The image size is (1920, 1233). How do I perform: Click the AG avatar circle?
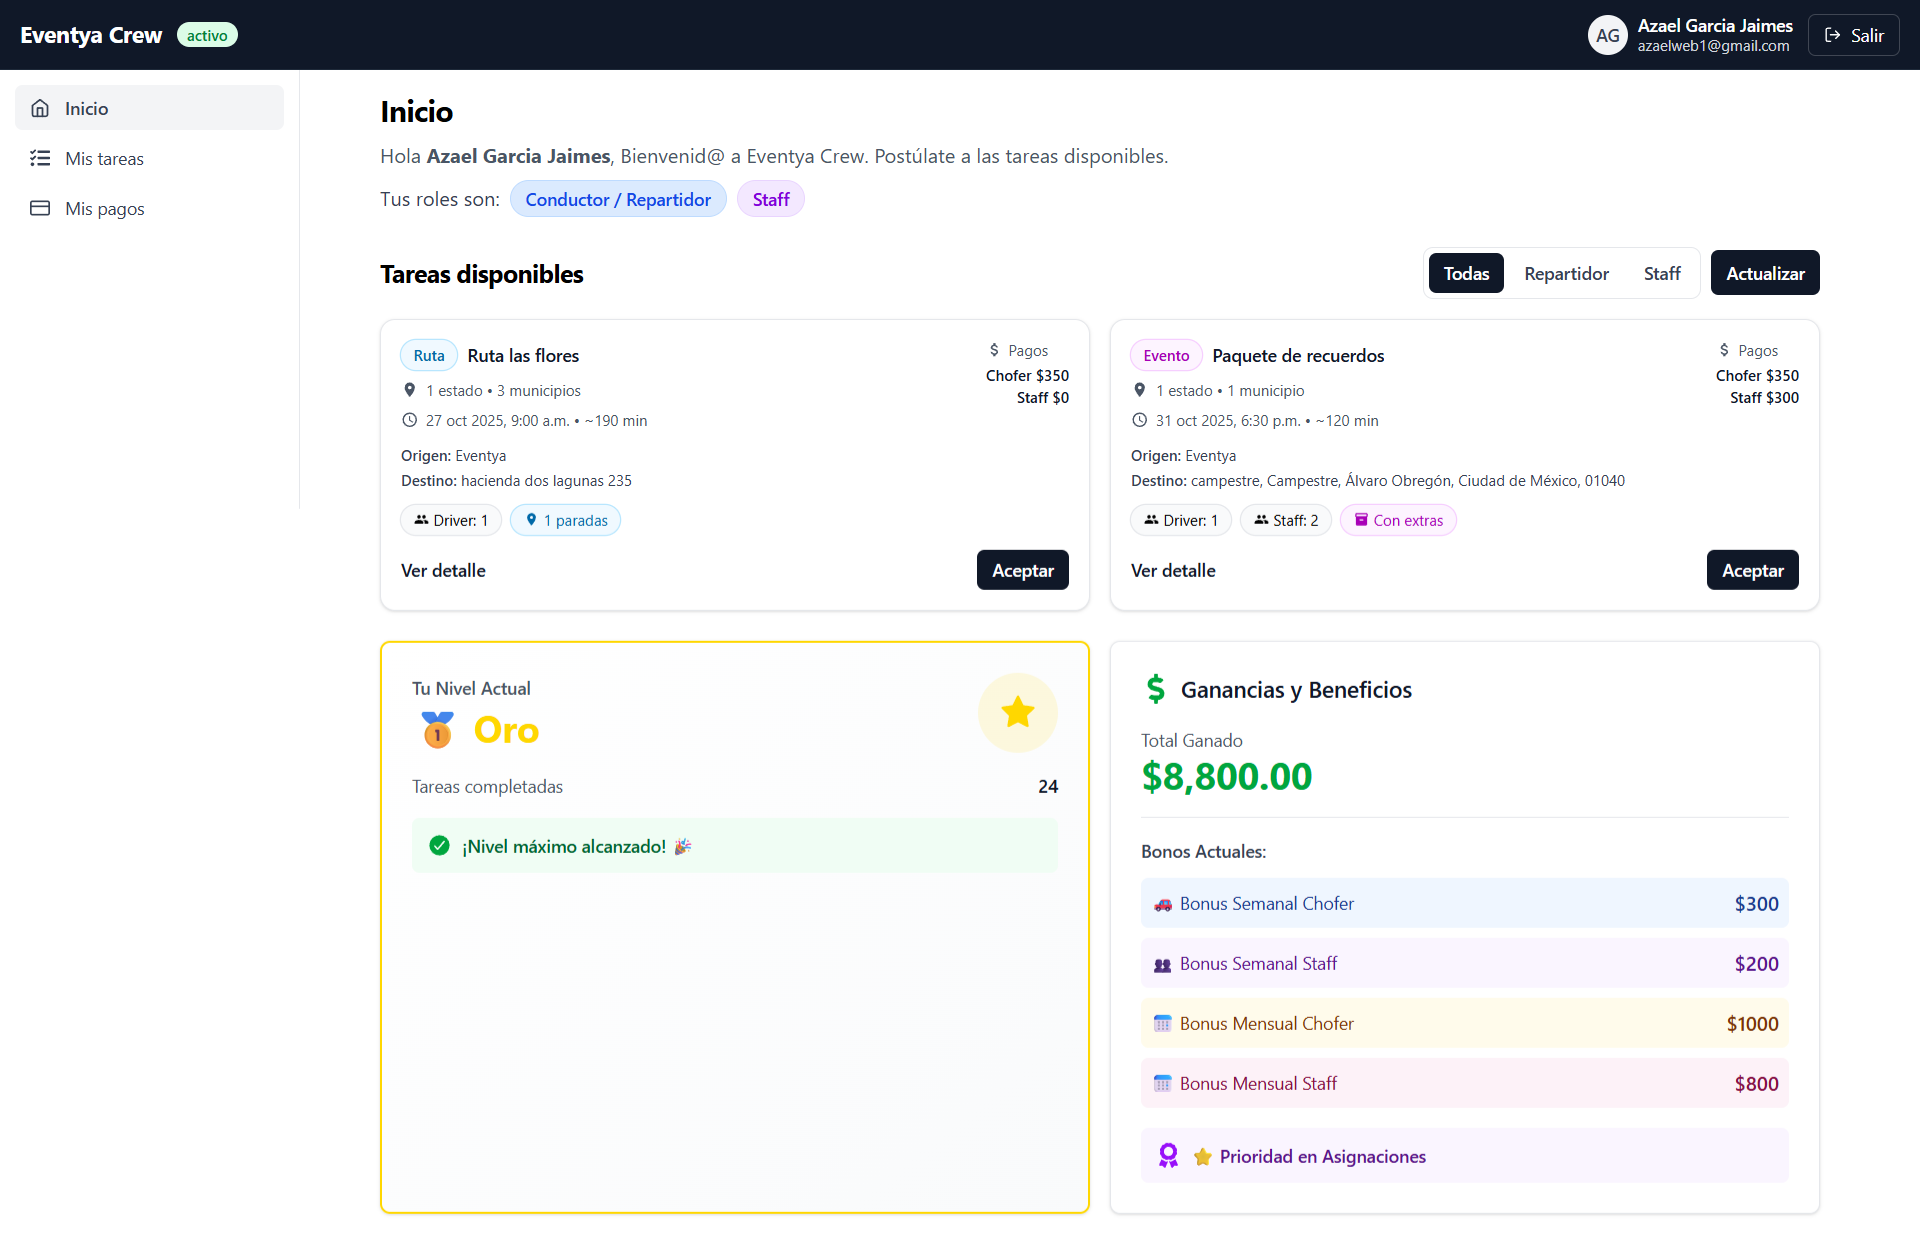[x=1607, y=35]
